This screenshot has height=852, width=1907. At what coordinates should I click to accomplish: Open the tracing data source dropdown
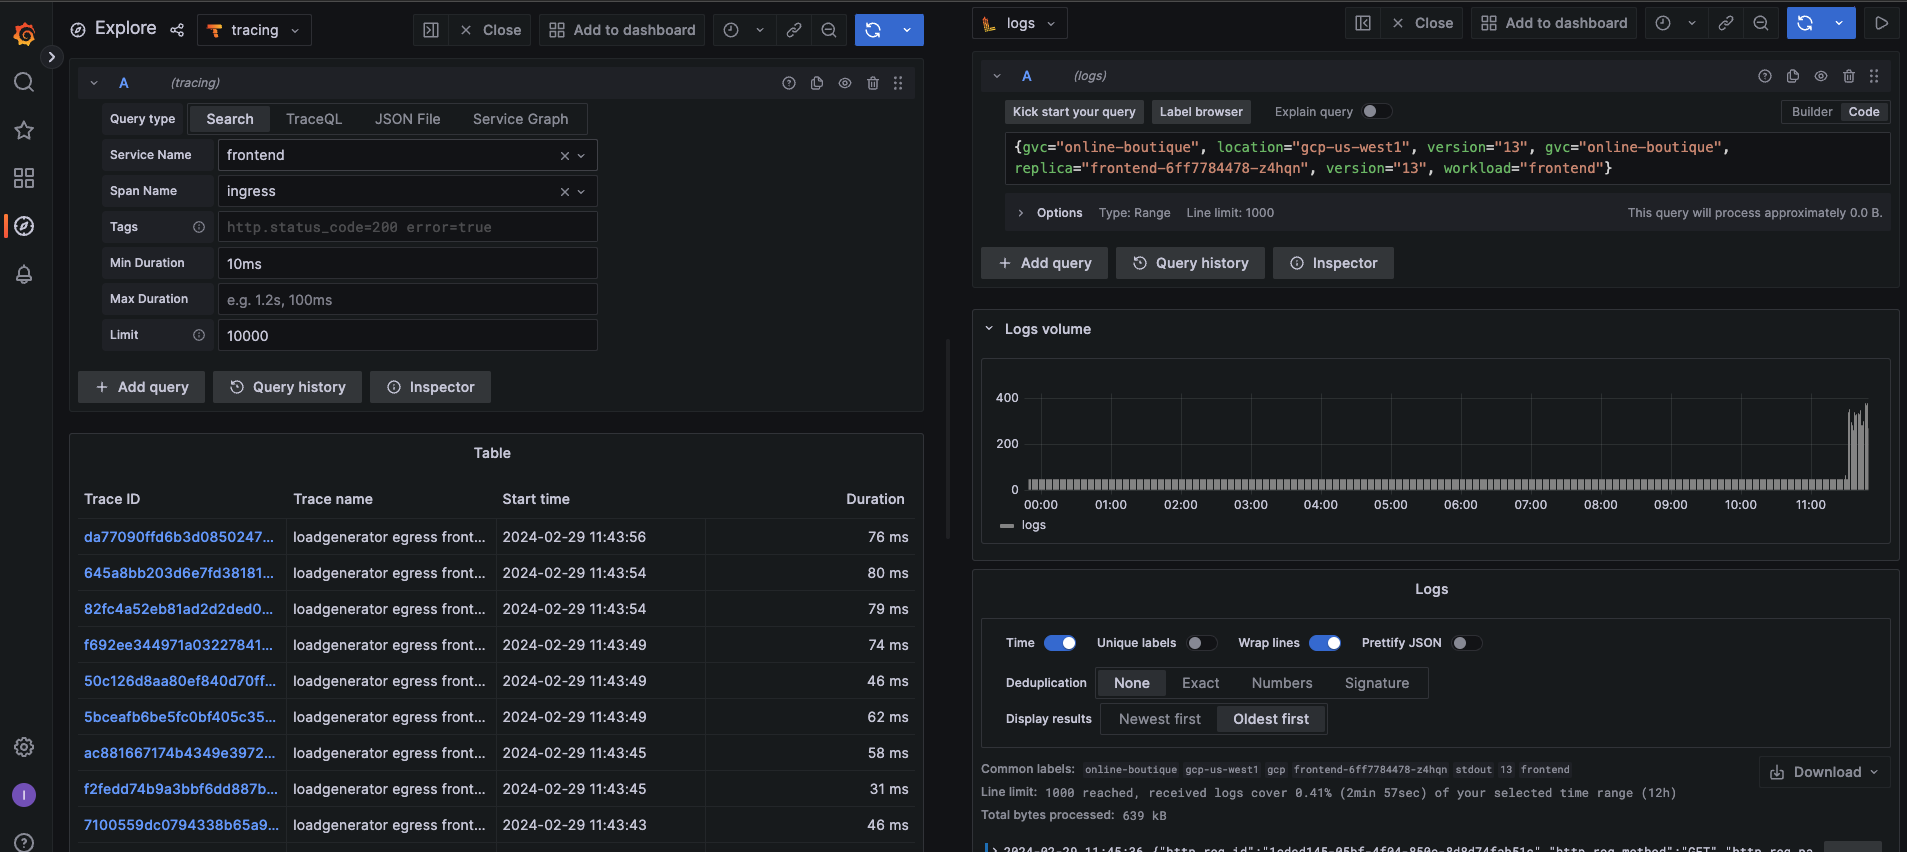tap(254, 30)
